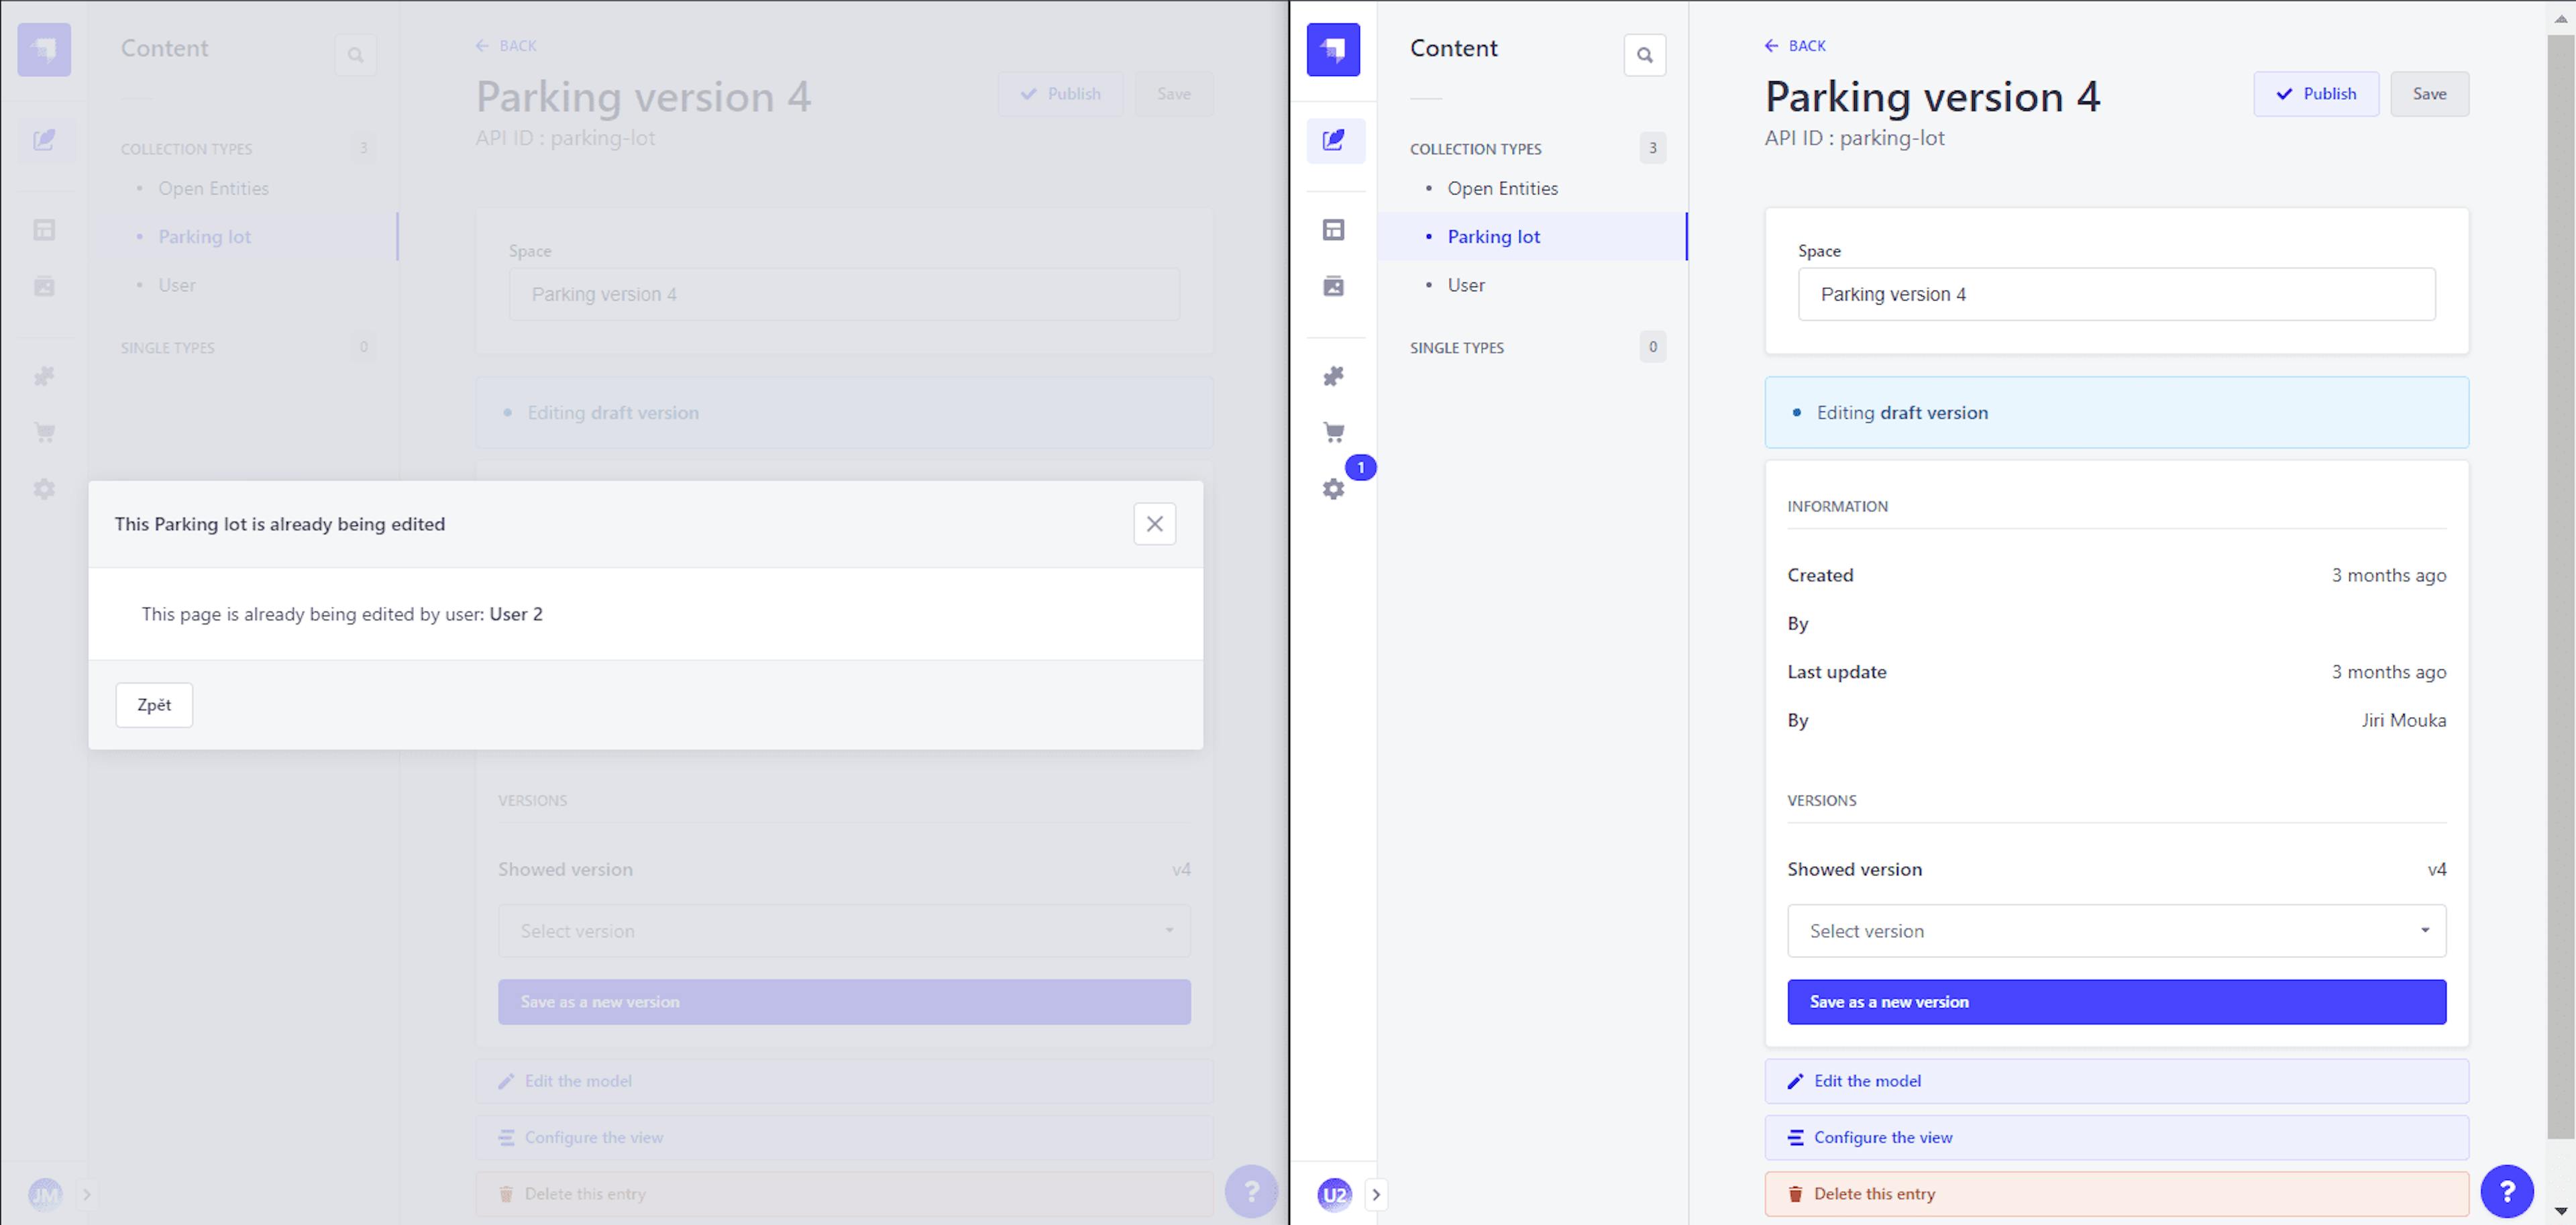Click the sidebar collapse arrow toggle
The image size is (2576, 1225).
tap(1375, 1193)
